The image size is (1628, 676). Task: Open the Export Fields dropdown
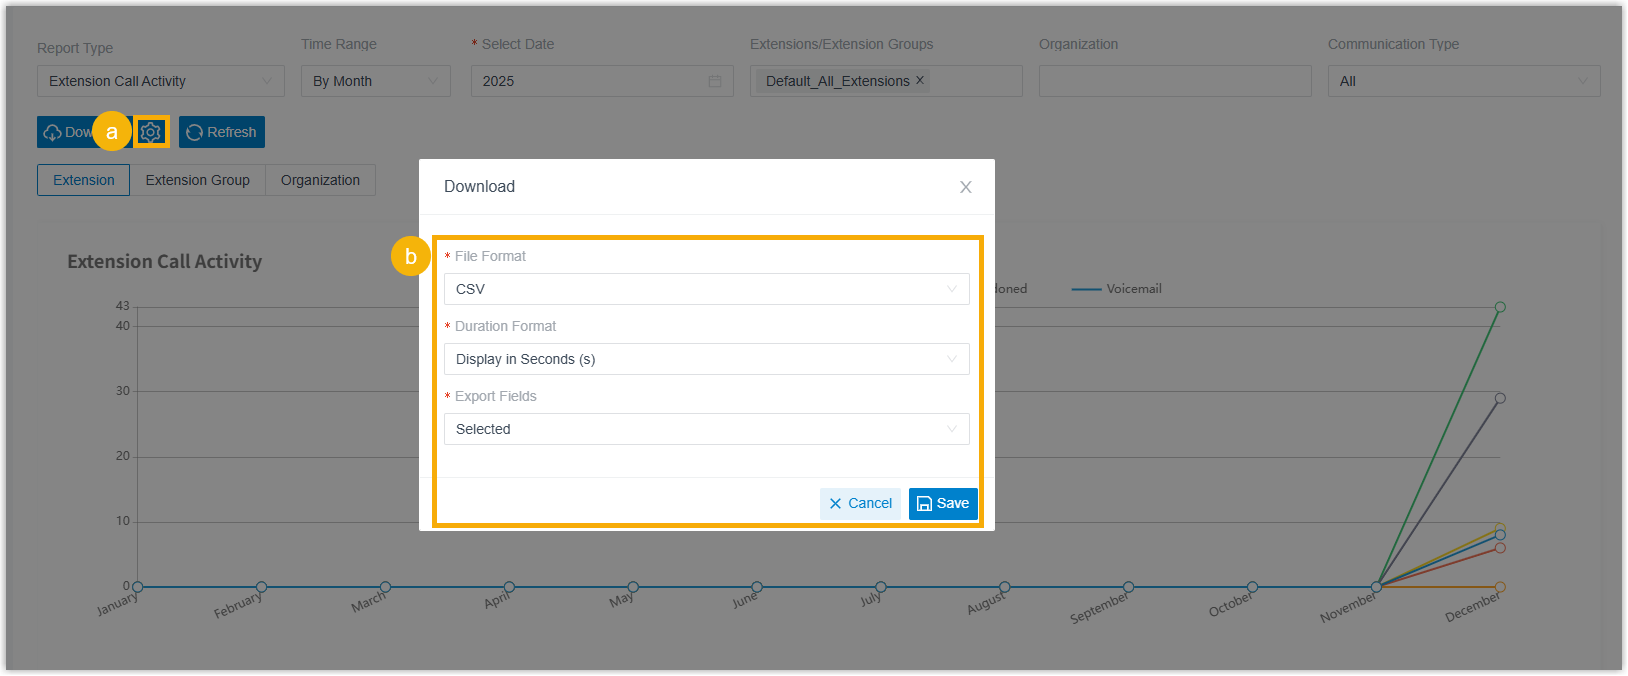click(706, 429)
